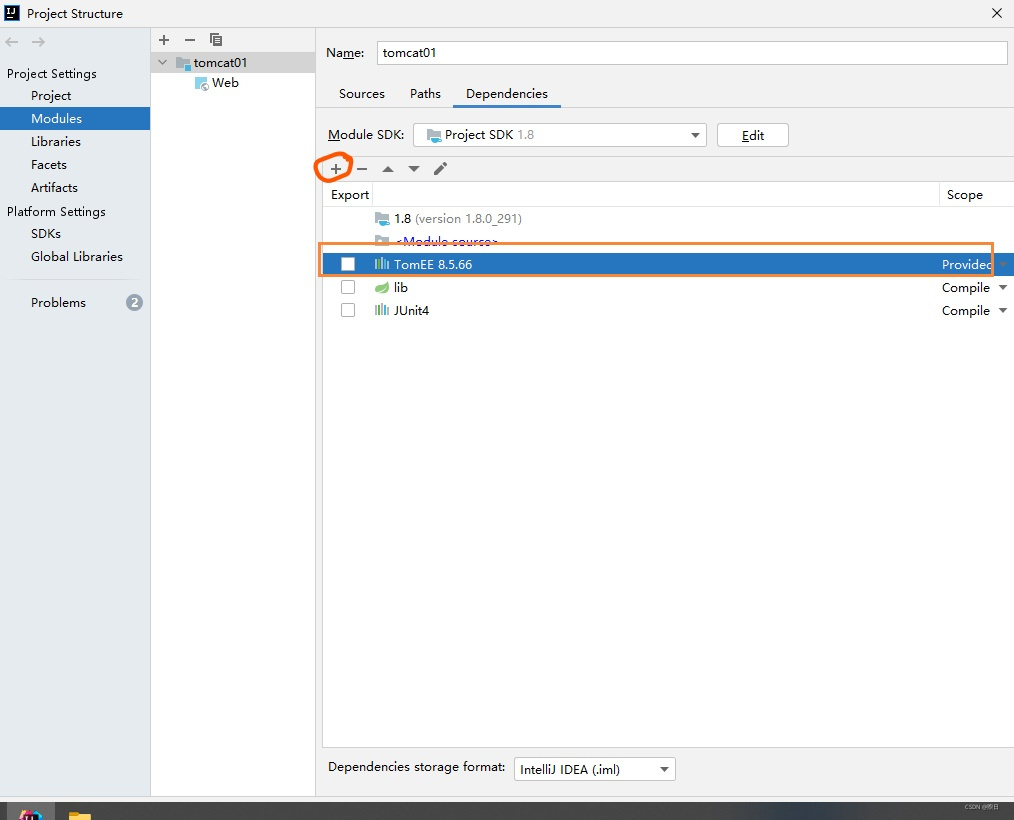This screenshot has height=820, width=1014.
Task: Select the JUnit4 dependency row
Action: pyautogui.click(x=668, y=311)
